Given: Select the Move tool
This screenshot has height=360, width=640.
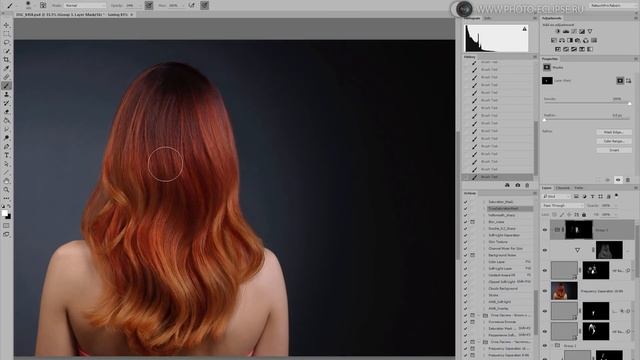Looking at the screenshot, I should (x=6, y=25).
